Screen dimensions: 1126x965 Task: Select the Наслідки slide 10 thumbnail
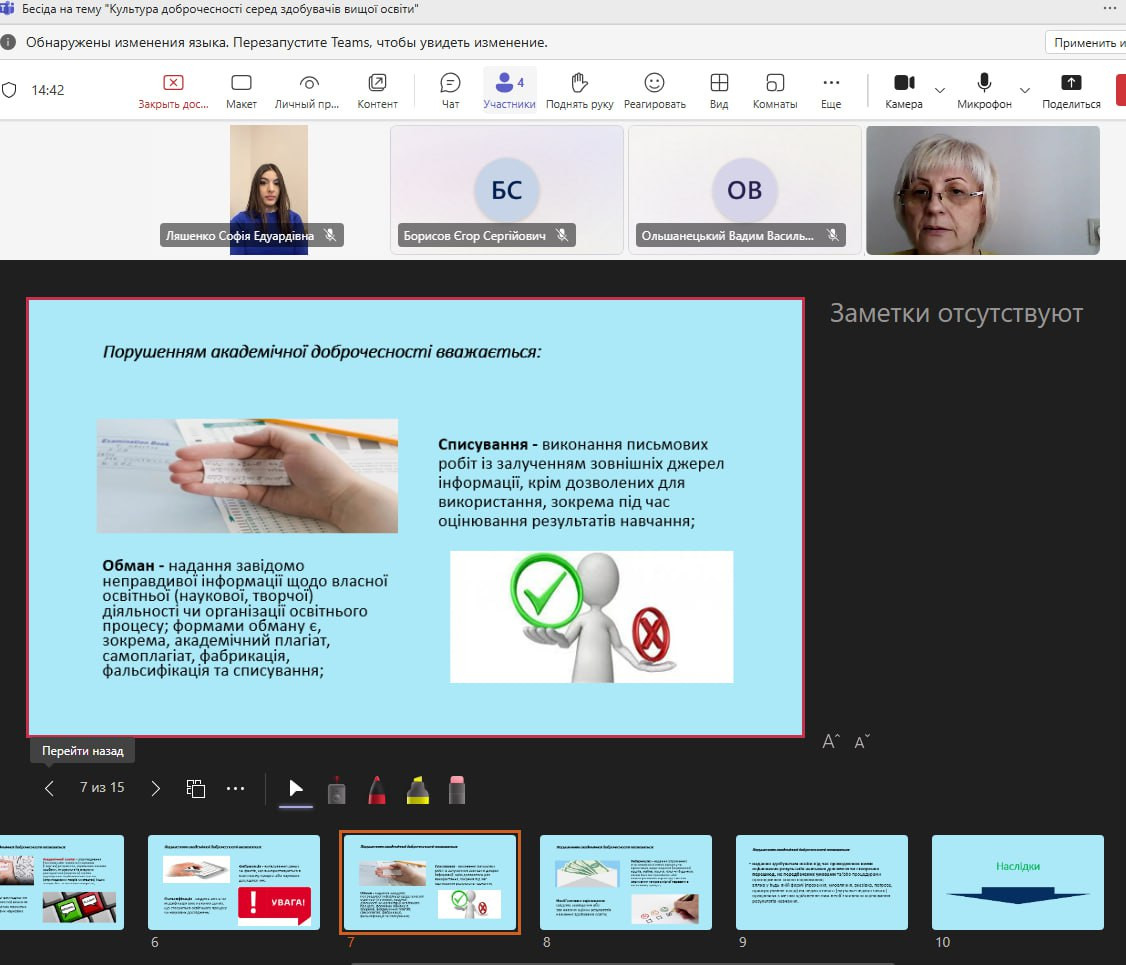1017,882
